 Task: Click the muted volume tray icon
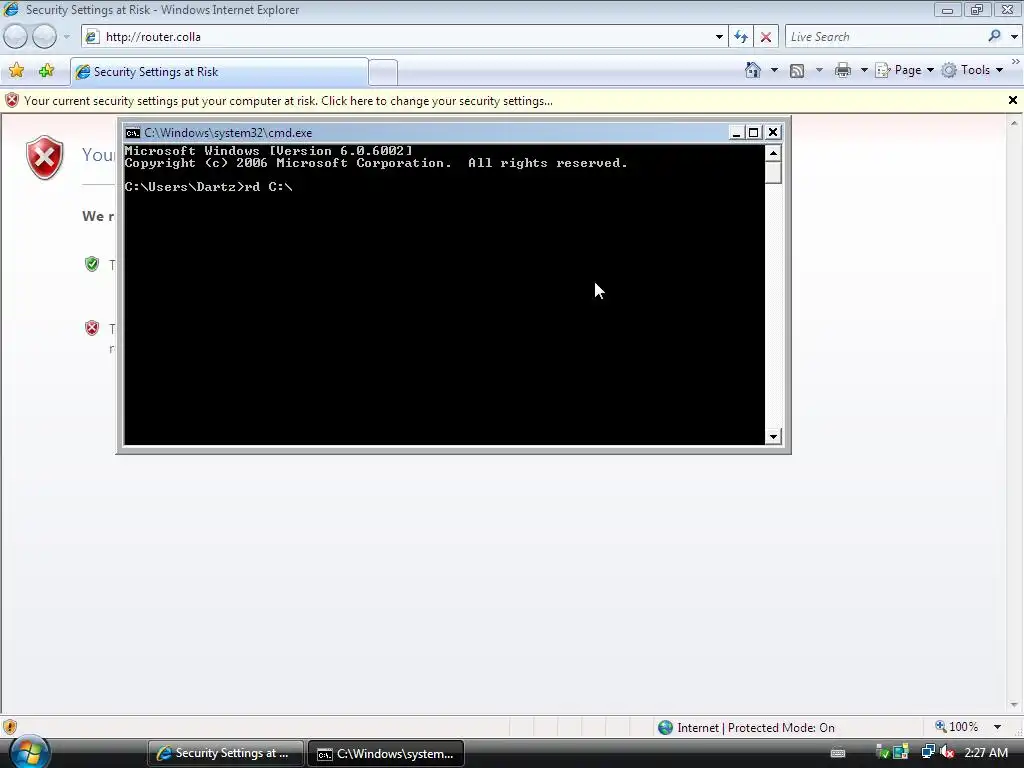947,752
